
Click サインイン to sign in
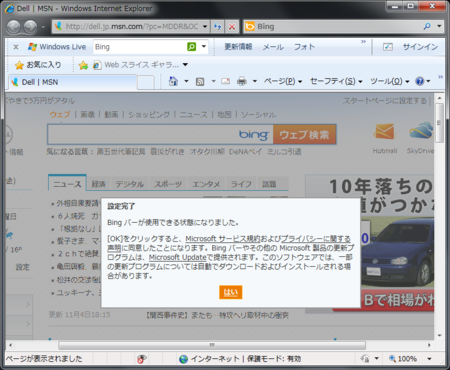pyautogui.click(x=420, y=47)
